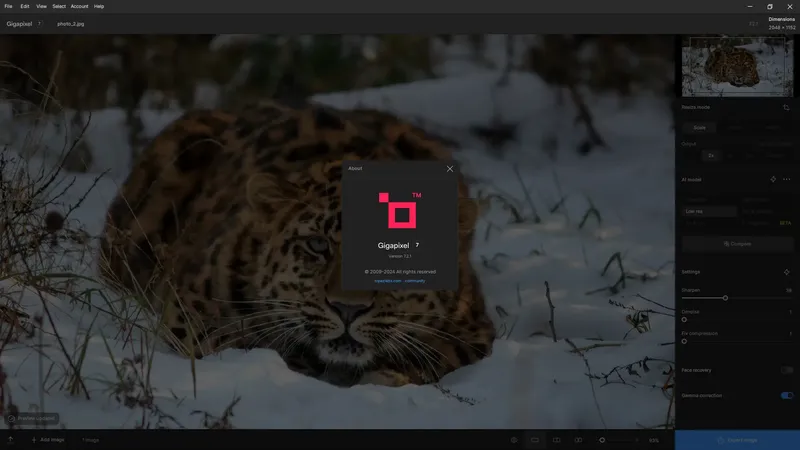
Task: Open the File menu
Action: (x=8, y=6)
